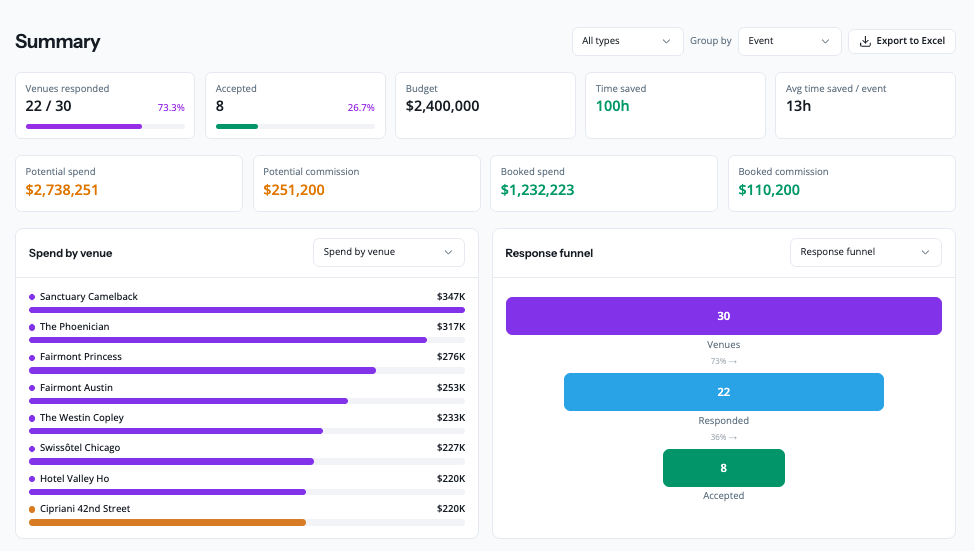Click the Sanctuary Camelback venue name

[x=89, y=297]
